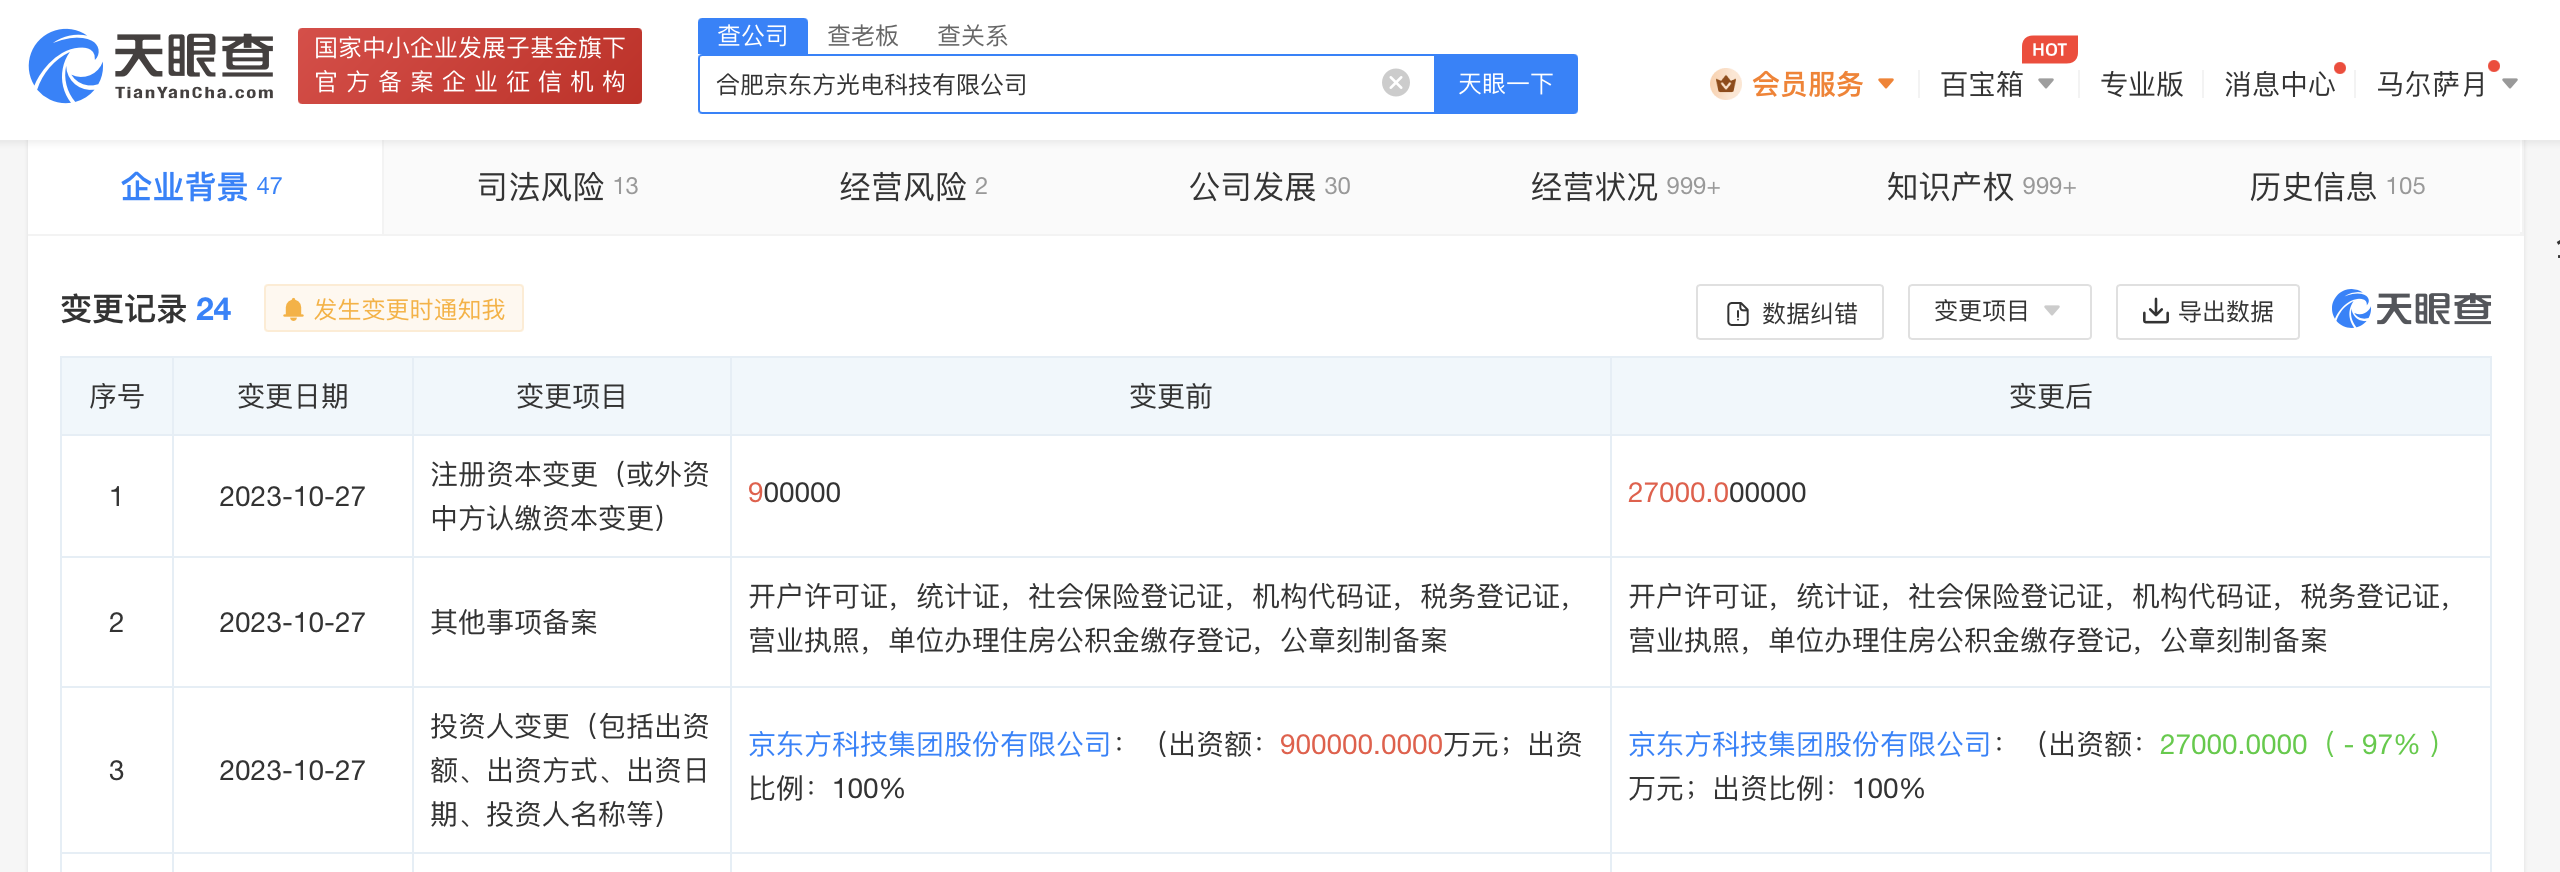Expand the 会员服务 dropdown arrow
The width and height of the screenshot is (2560, 872).
tap(1886, 84)
